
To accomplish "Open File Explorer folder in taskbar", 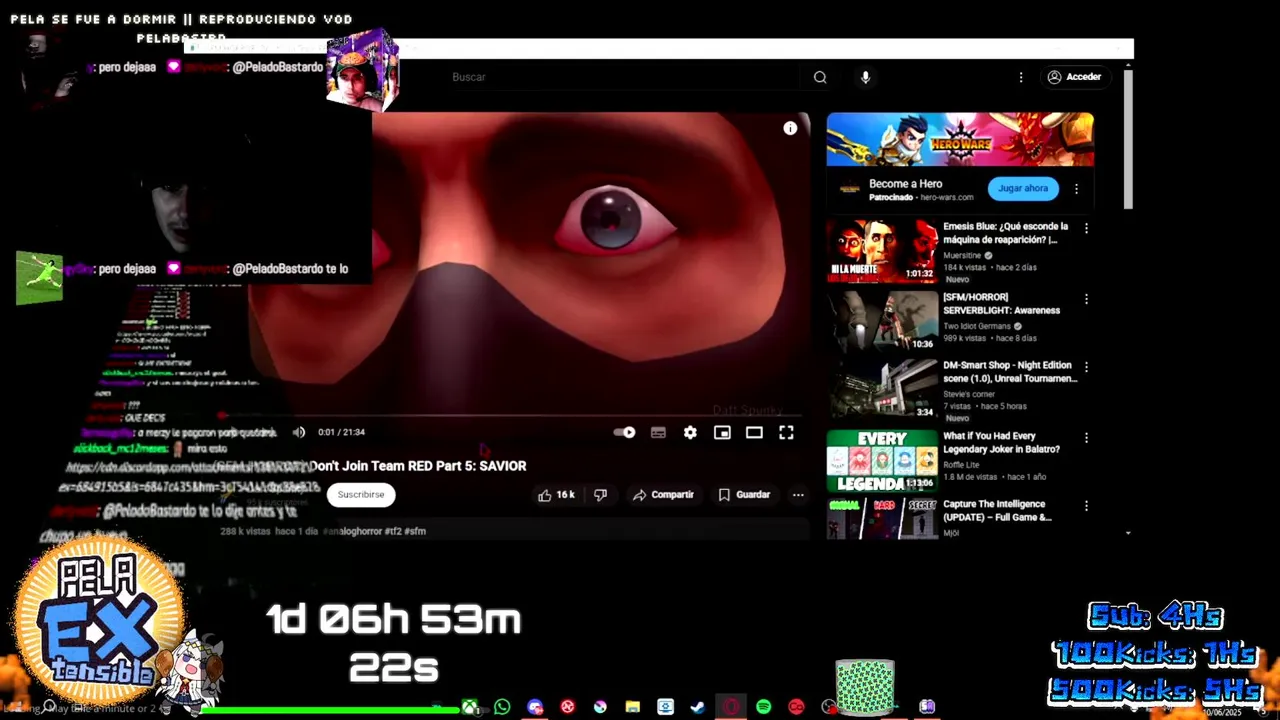I will pos(633,707).
